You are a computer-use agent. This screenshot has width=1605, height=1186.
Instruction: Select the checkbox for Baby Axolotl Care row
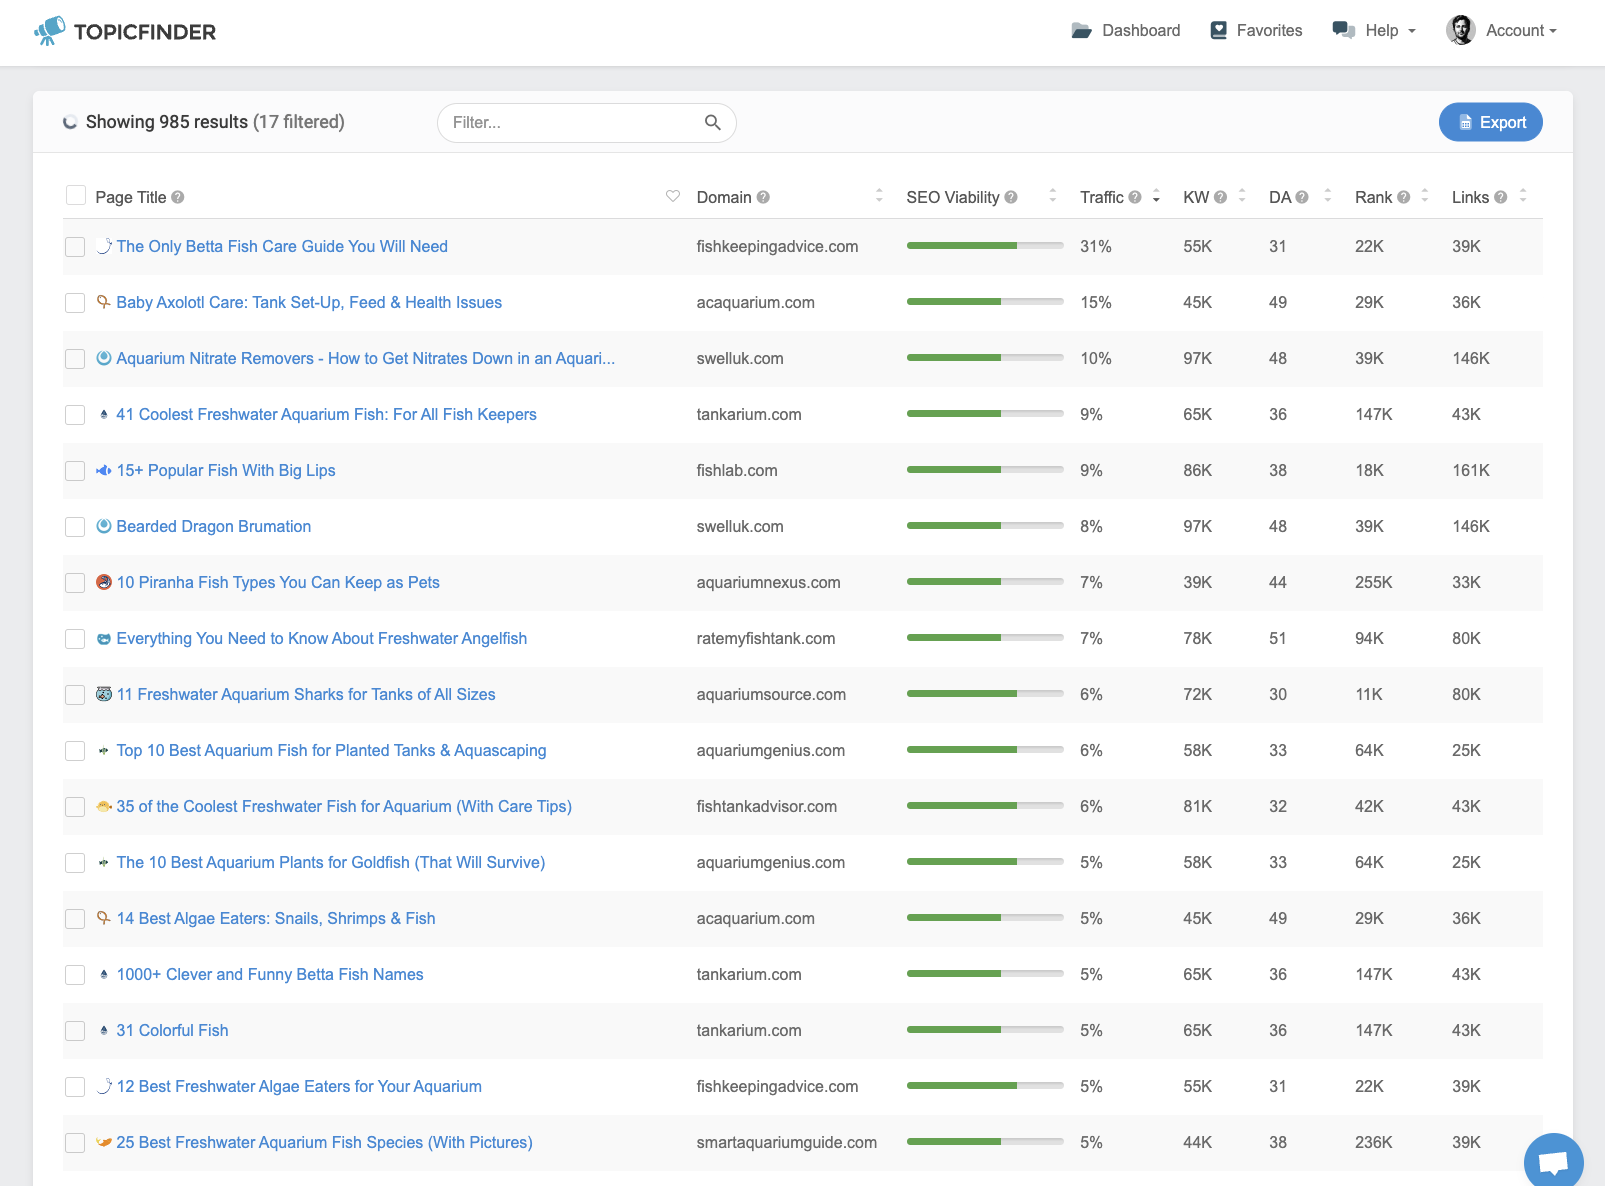(75, 303)
